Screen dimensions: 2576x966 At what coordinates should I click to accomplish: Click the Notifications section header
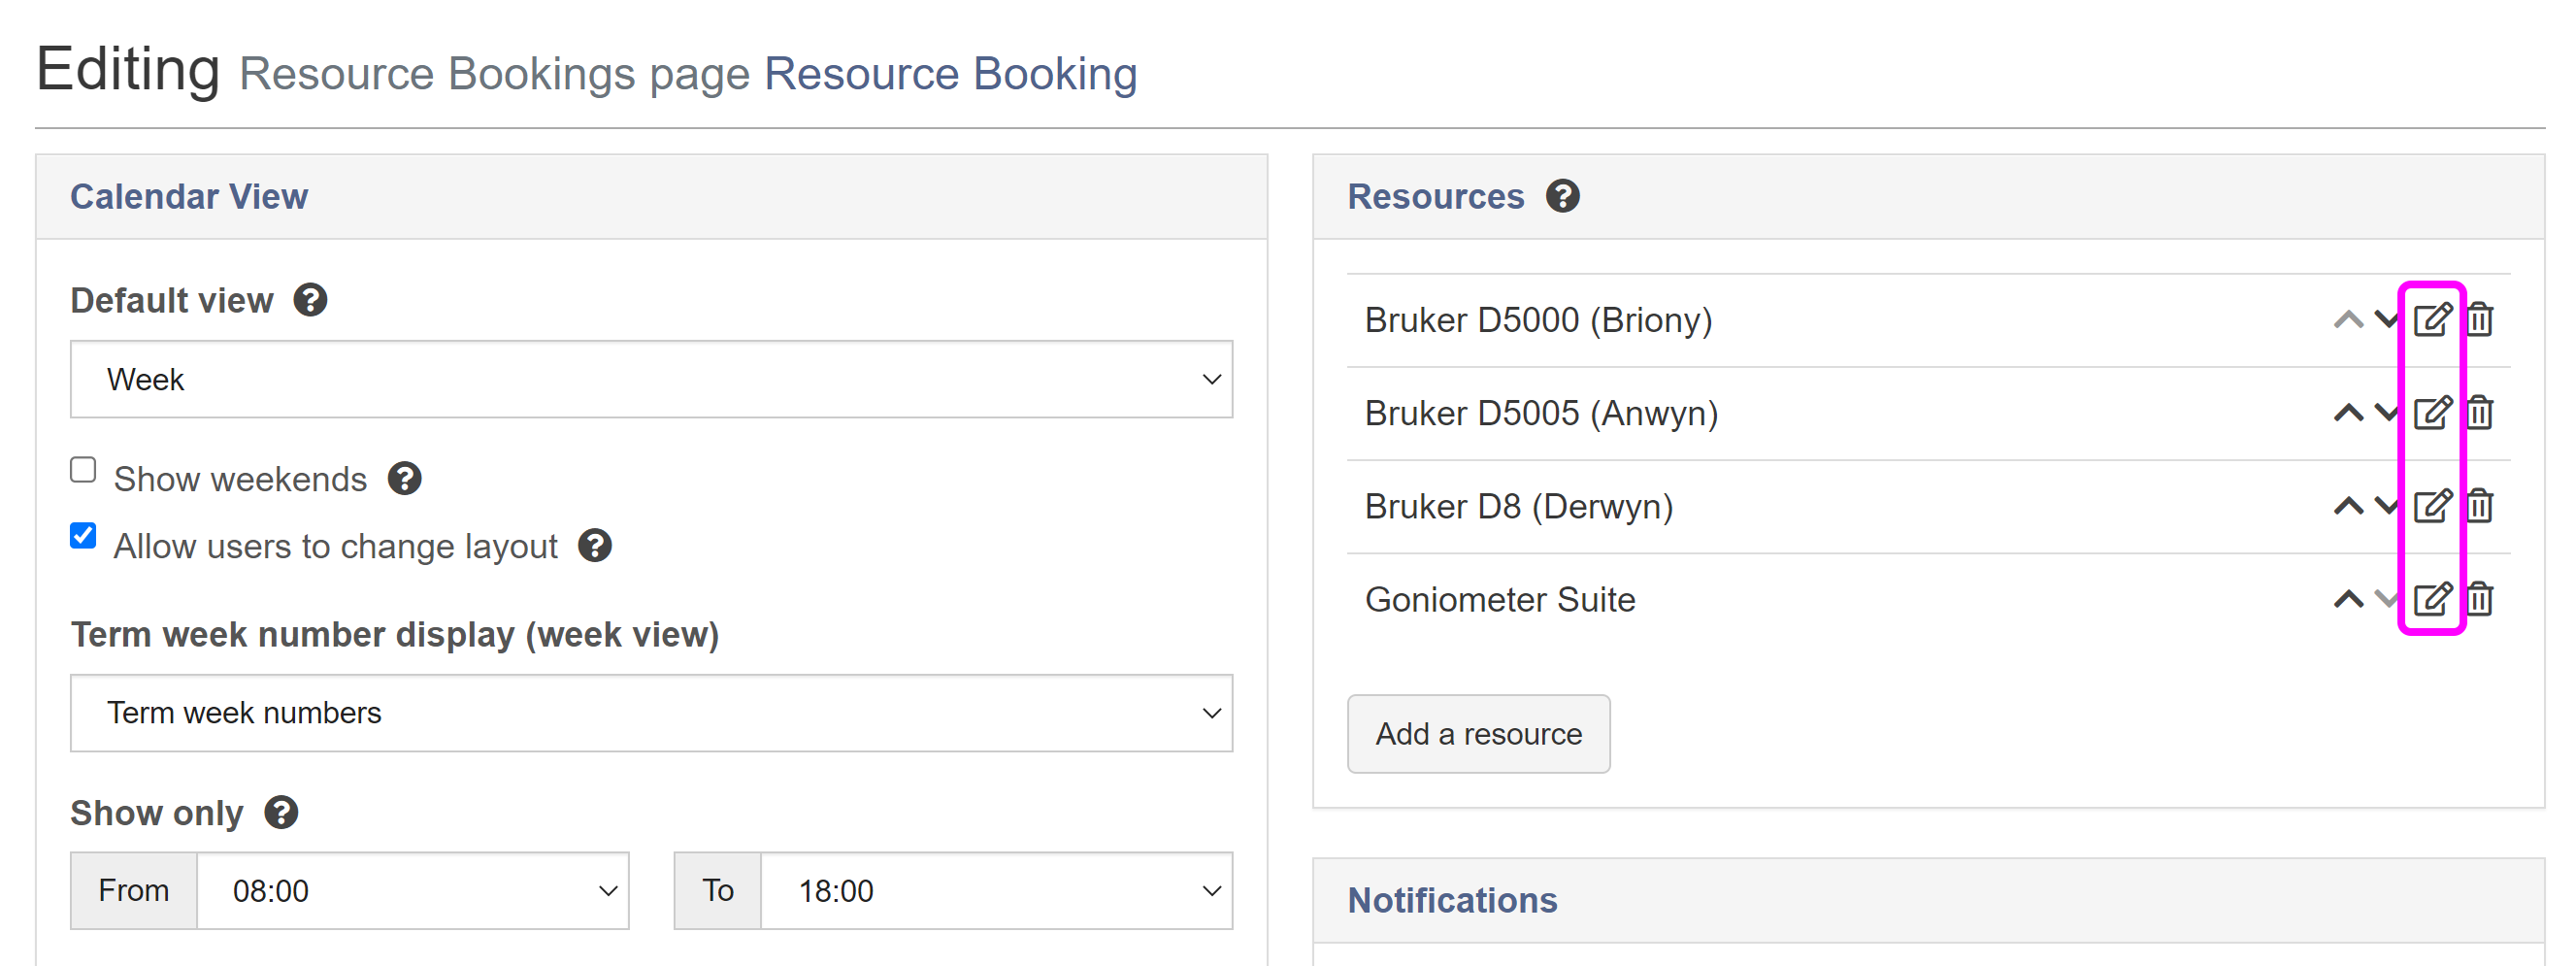point(1452,900)
